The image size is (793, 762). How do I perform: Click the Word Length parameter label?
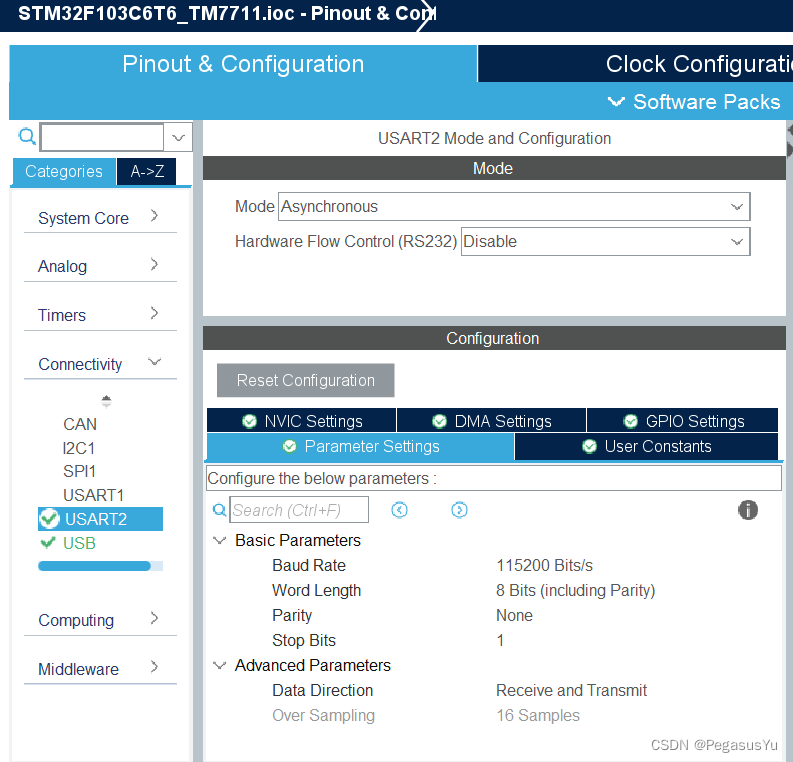pos(317,590)
